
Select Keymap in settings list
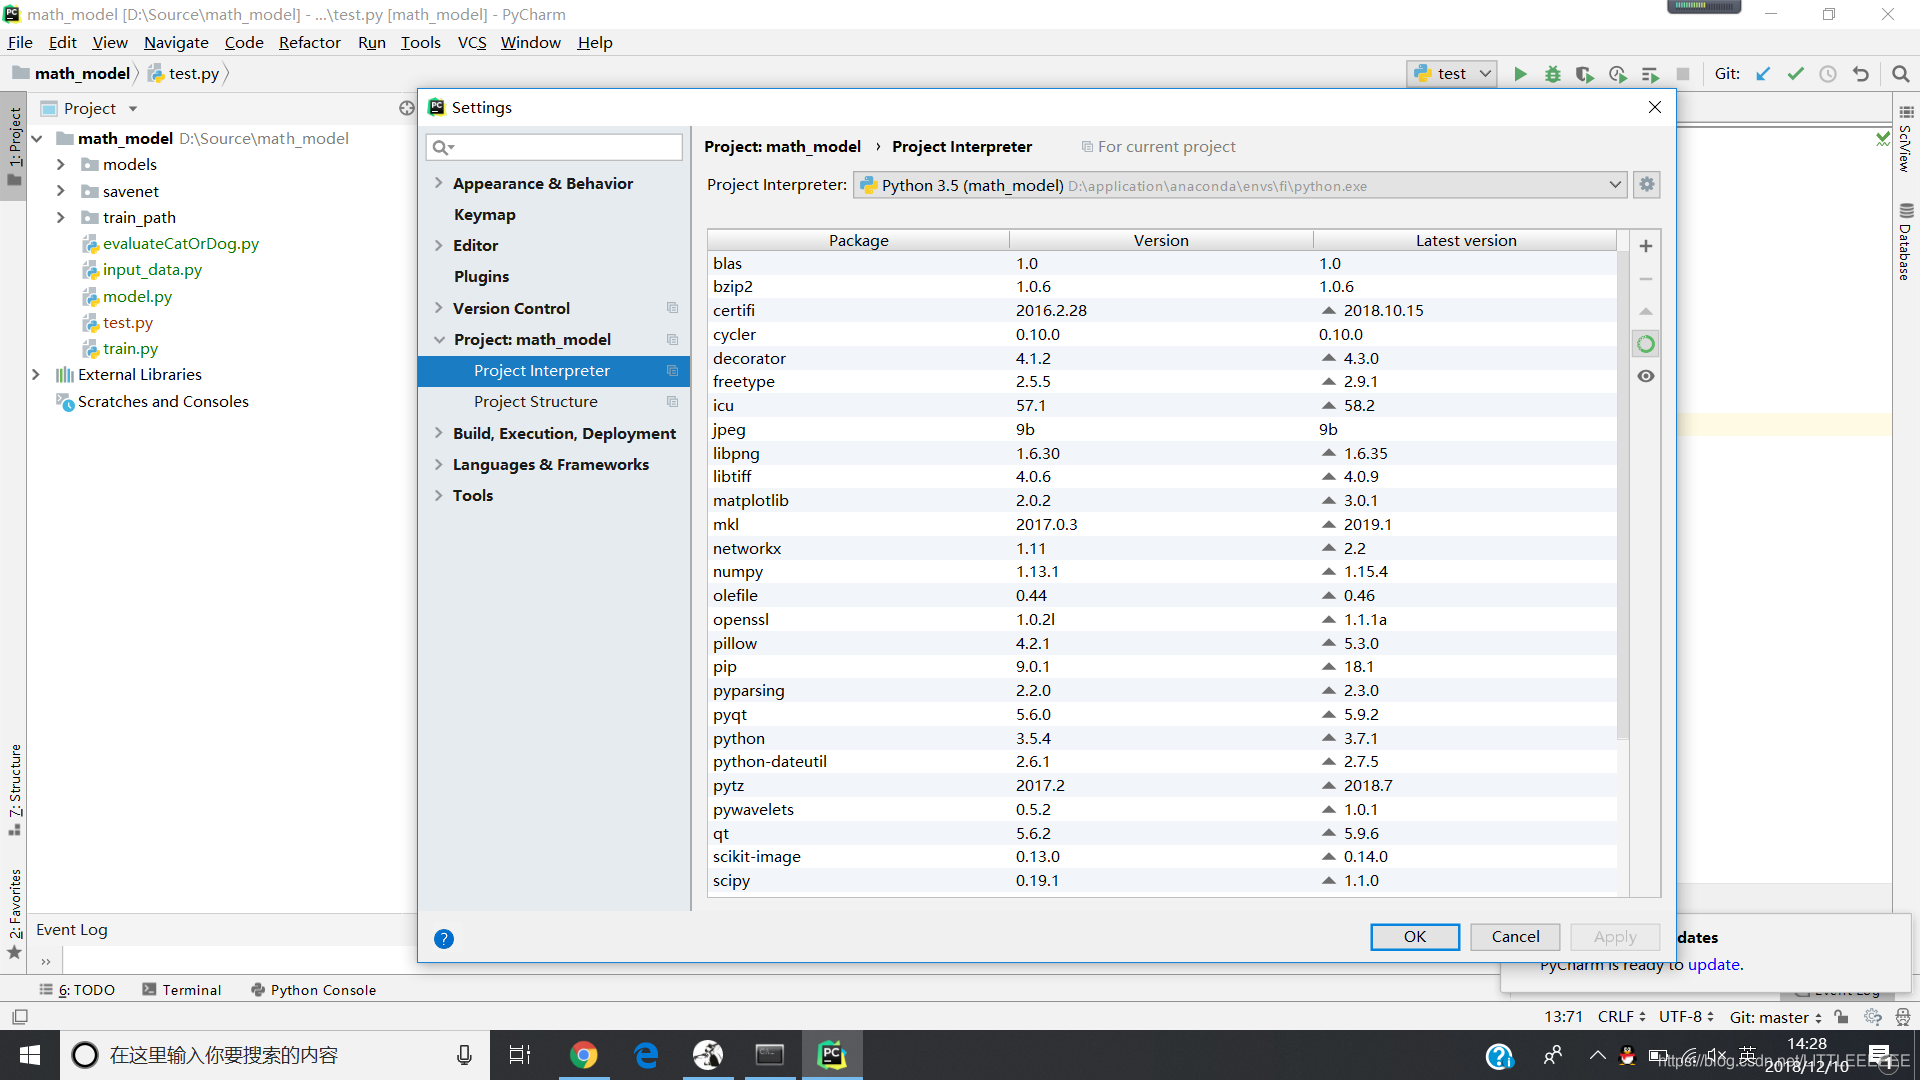click(x=484, y=215)
